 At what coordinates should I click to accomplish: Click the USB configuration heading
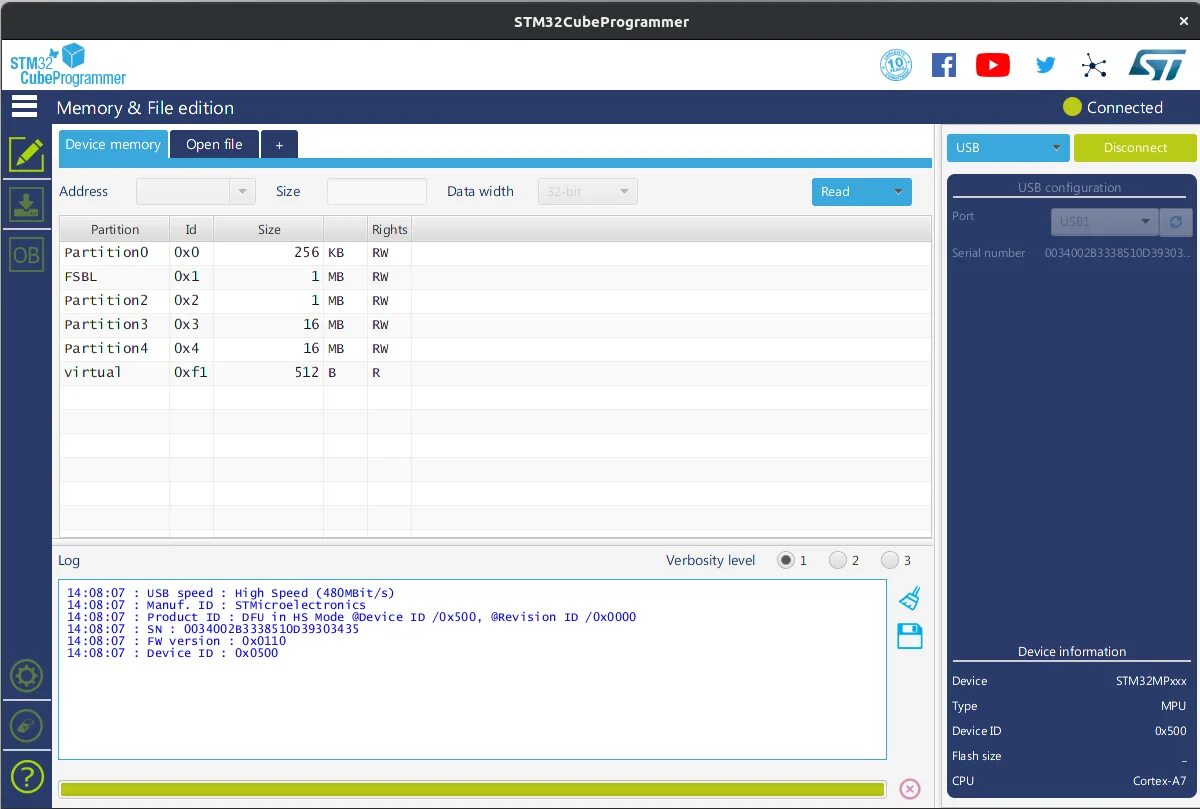pos(1070,188)
